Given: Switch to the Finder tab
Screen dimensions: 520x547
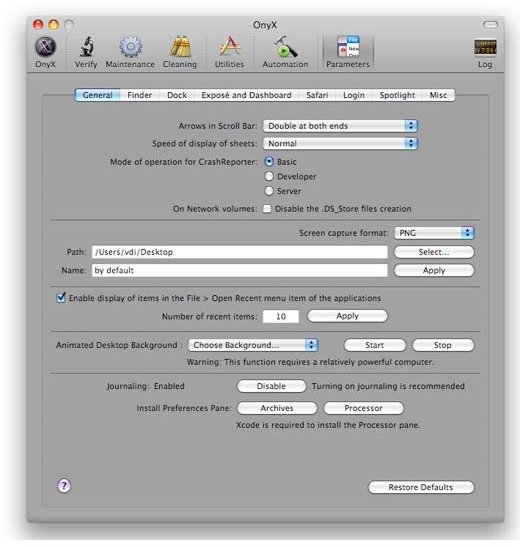Looking at the screenshot, I should [140, 95].
